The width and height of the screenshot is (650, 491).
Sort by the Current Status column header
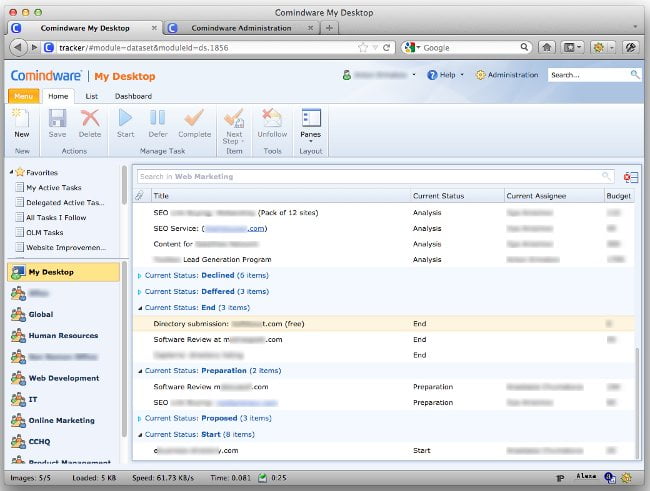pyautogui.click(x=457, y=196)
